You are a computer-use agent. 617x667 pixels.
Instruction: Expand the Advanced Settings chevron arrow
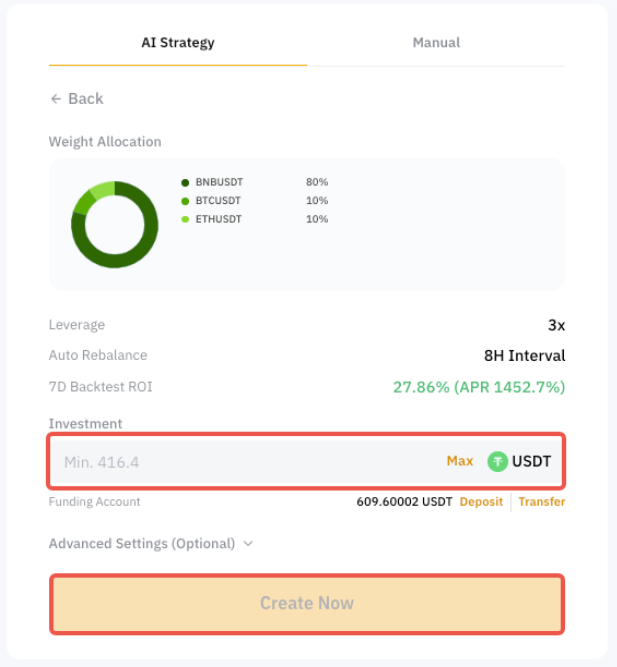248,544
